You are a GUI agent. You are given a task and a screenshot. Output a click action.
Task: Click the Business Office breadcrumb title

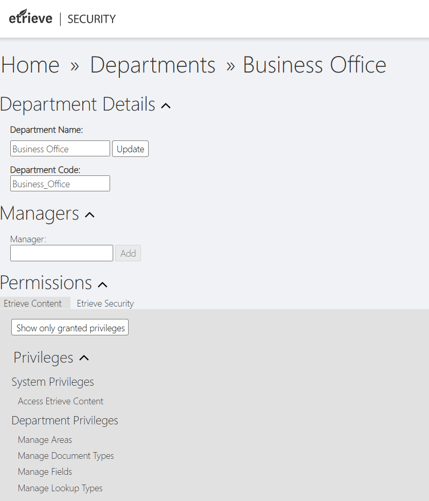click(x=314, y=65)
